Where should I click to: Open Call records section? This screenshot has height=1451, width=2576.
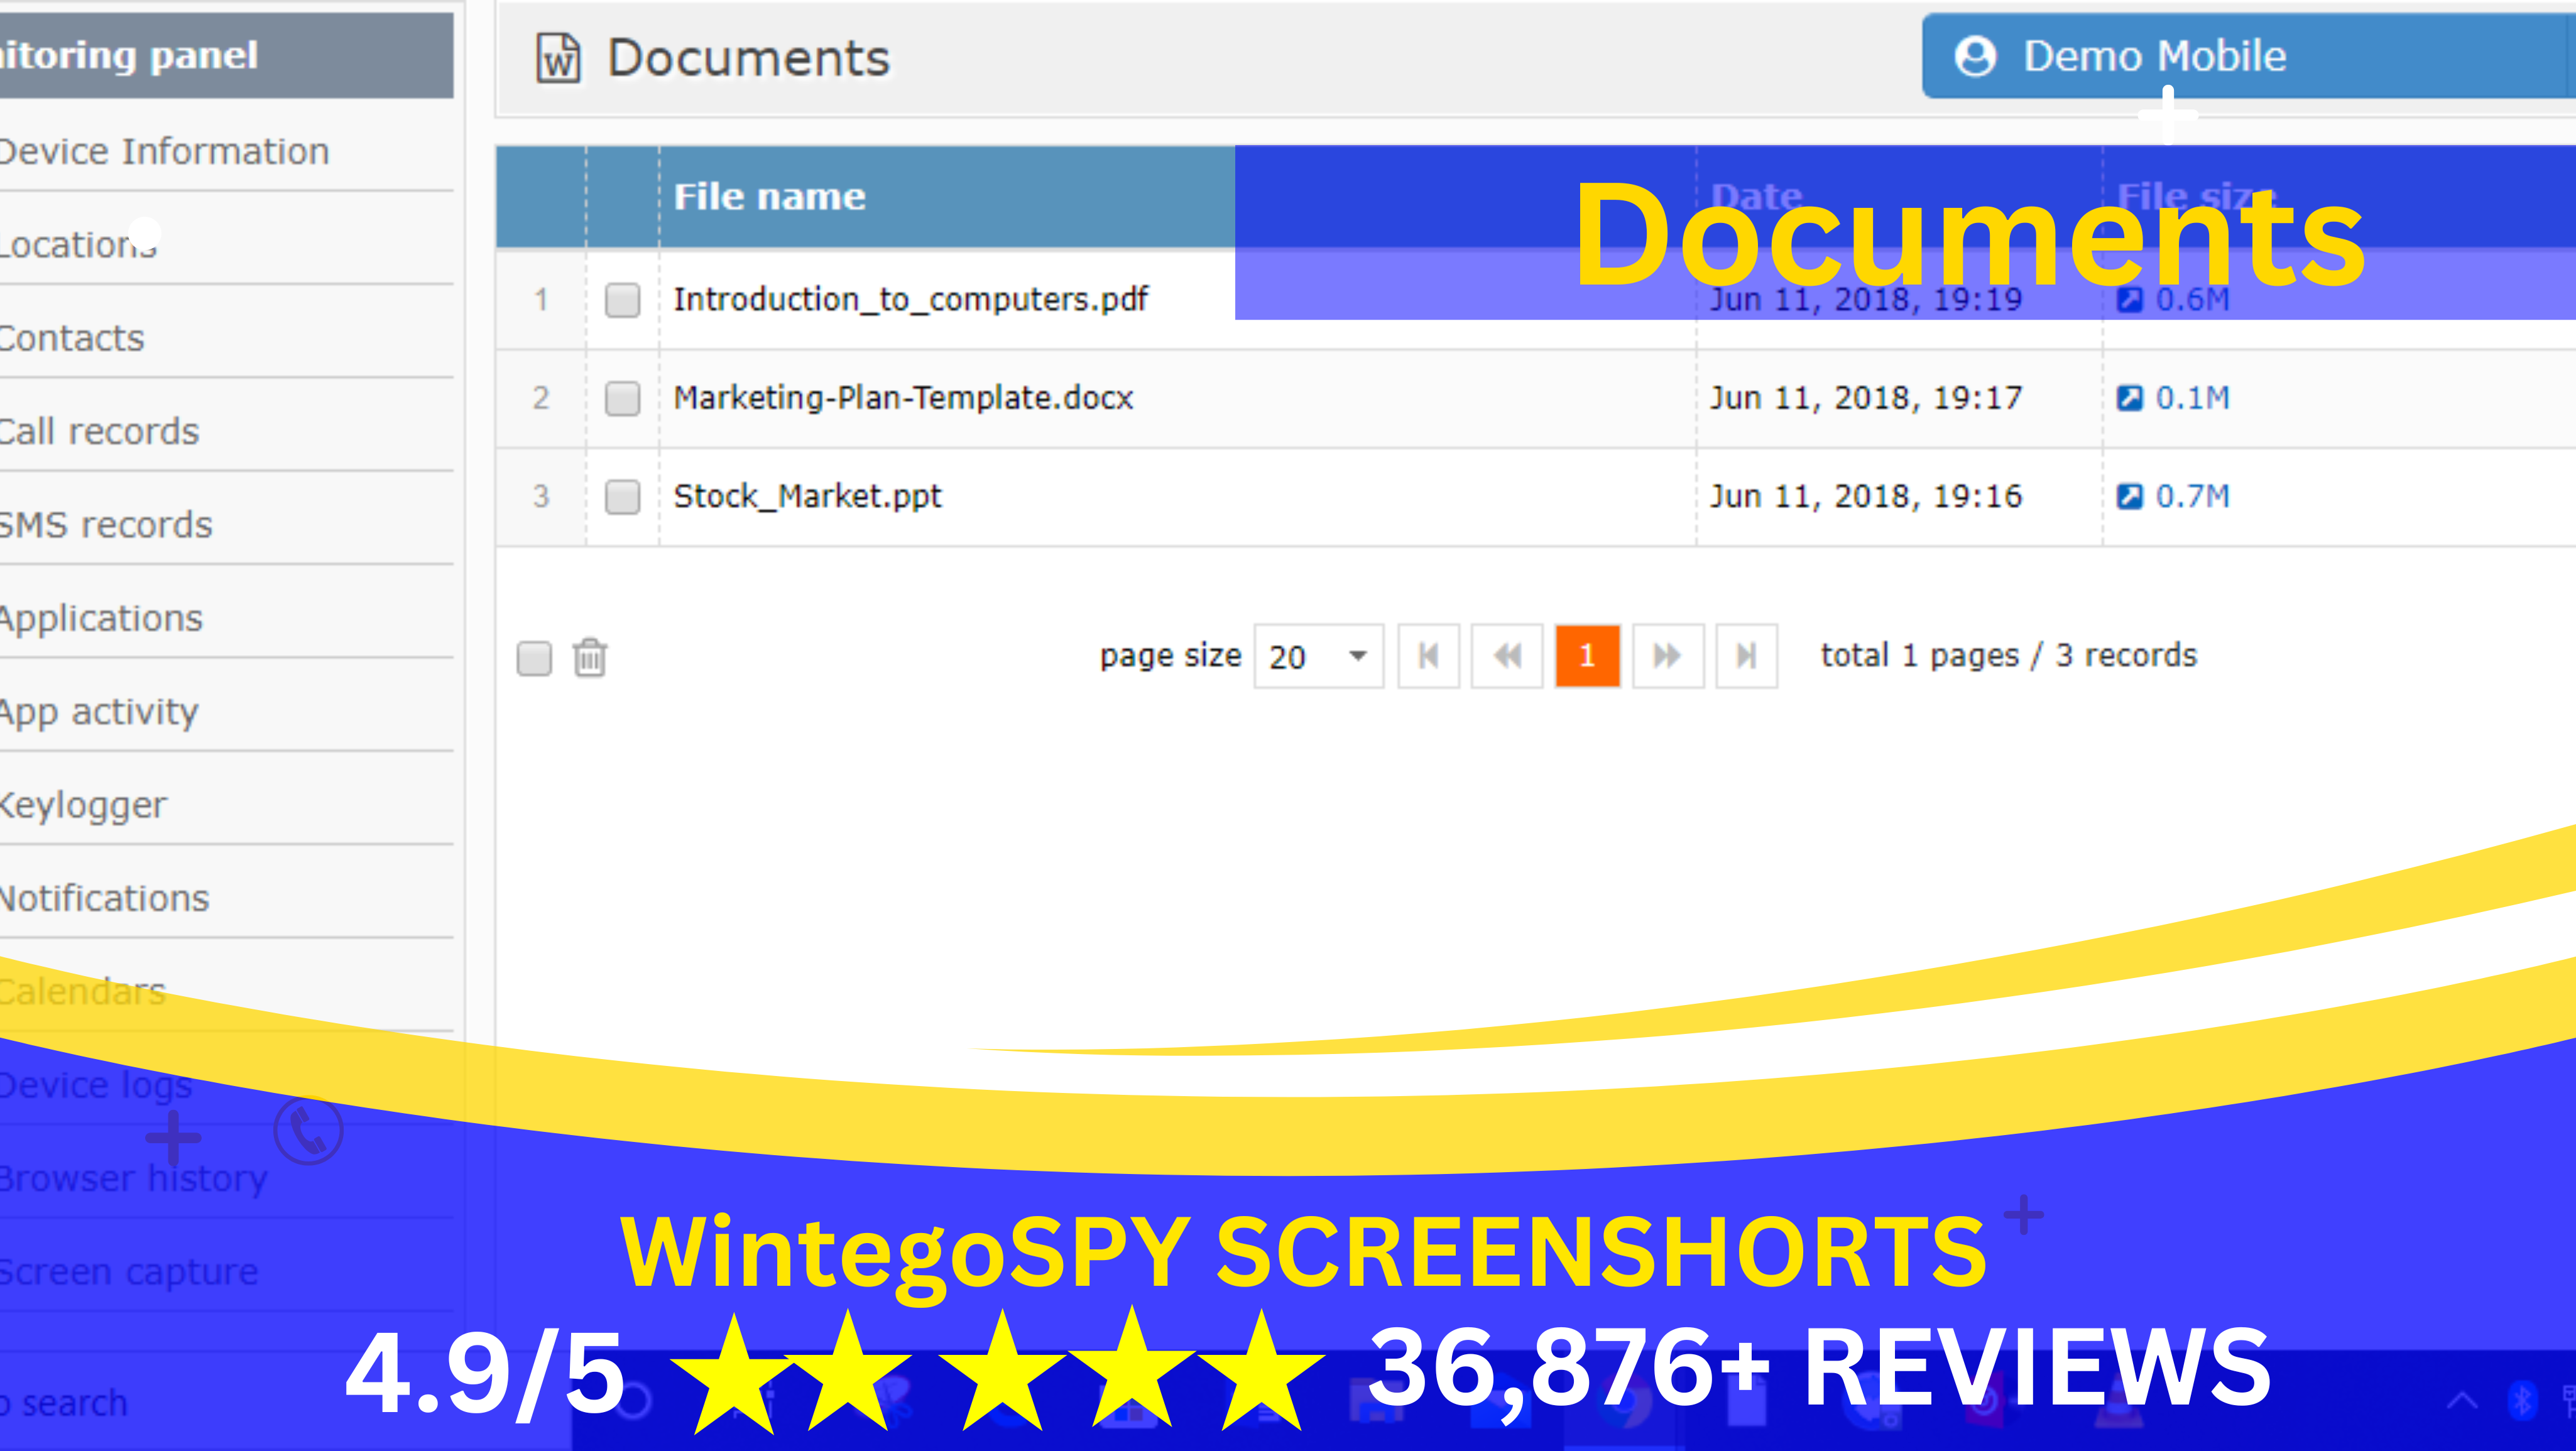pyautogui.click(x=99, y=431)
